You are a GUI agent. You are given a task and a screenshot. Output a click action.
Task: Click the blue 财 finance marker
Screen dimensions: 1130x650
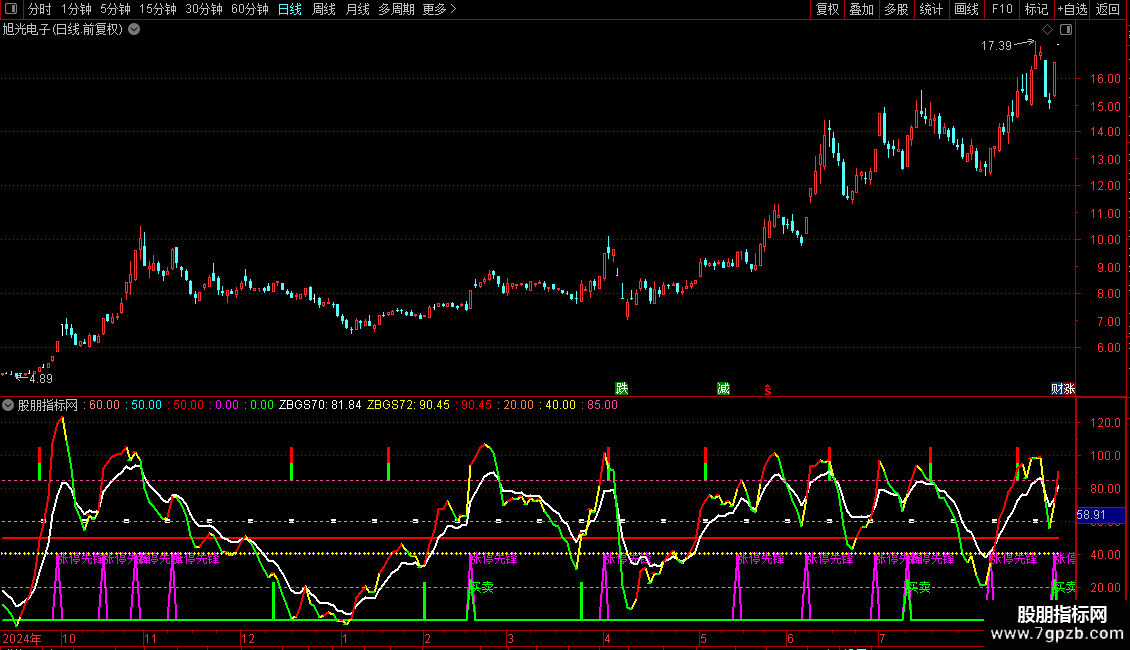tap(1056, 389)
